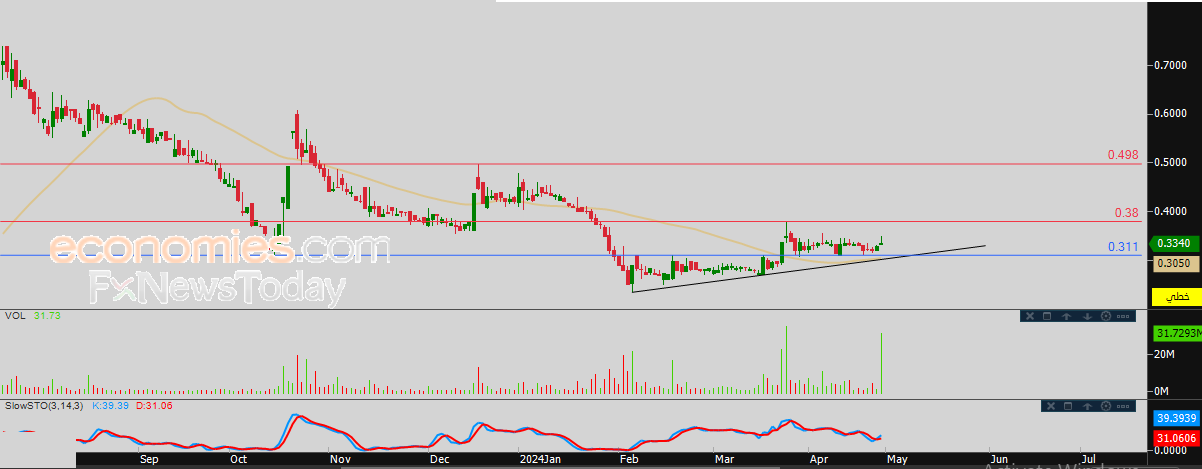This screenshot has height=469, width=1202.
Task: Open SlowSTO panel more options menu
Action: [1123, 406]
